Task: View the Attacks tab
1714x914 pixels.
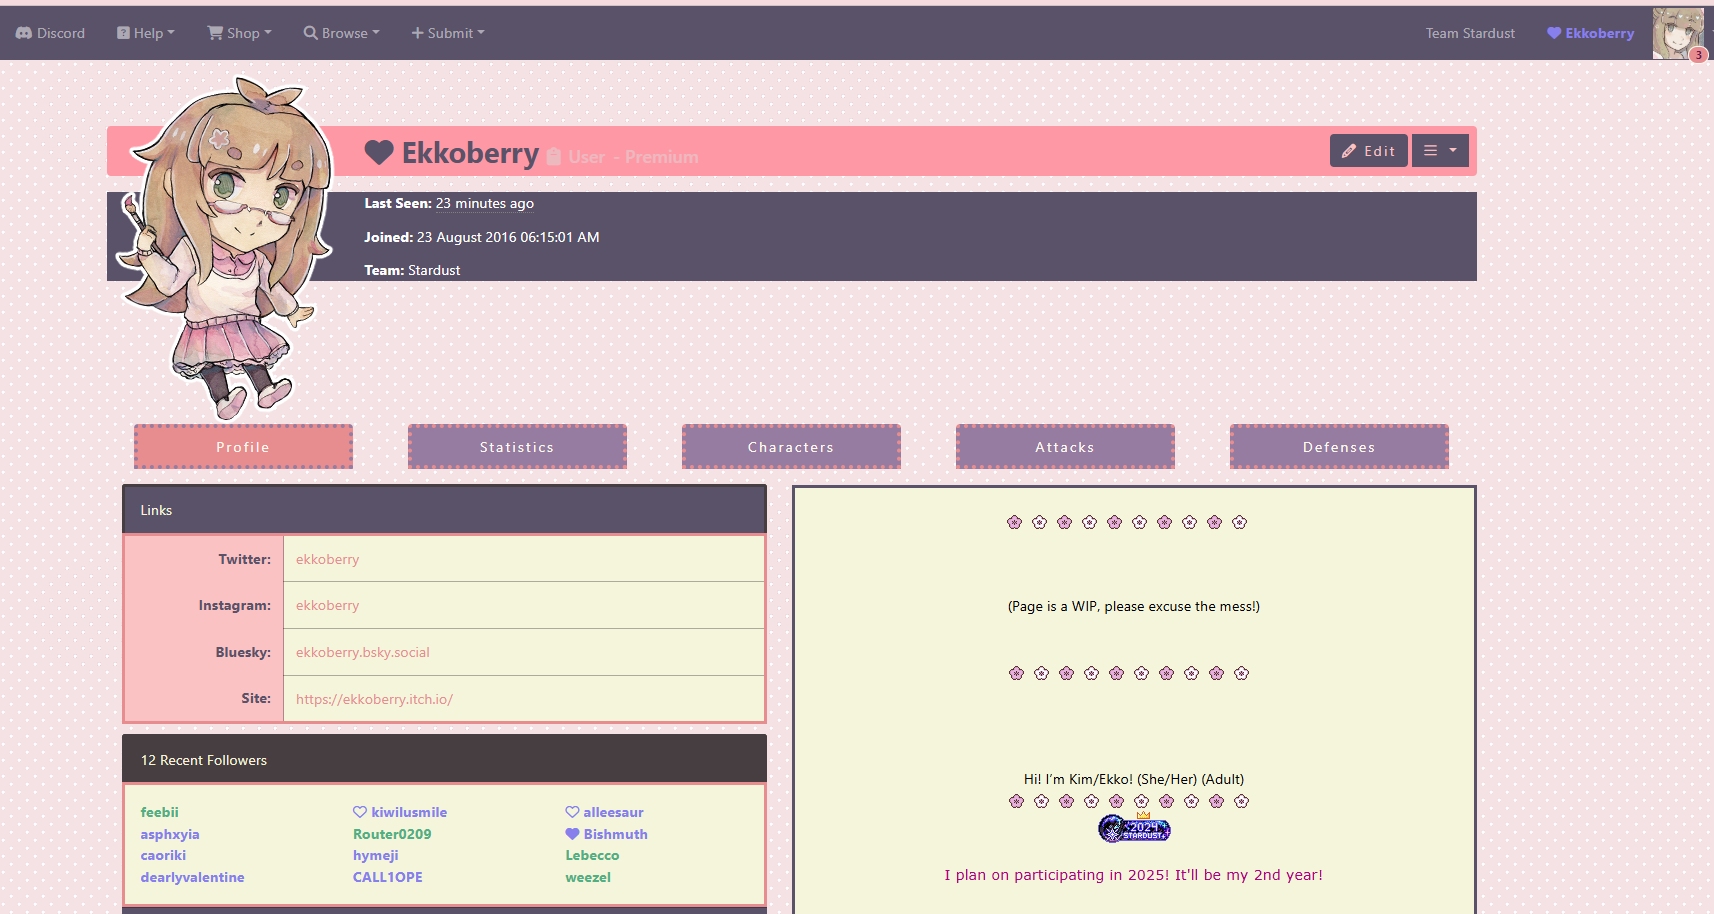Action: coord(1065,447)
